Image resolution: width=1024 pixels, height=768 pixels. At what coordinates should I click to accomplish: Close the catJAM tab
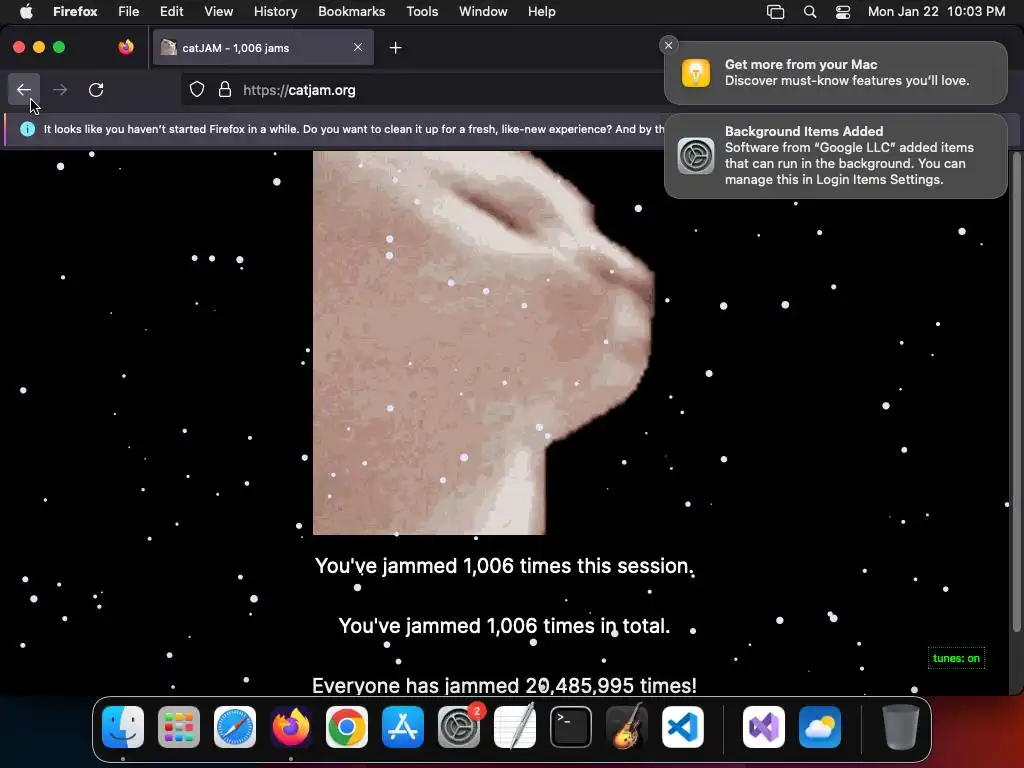(358, 47)
